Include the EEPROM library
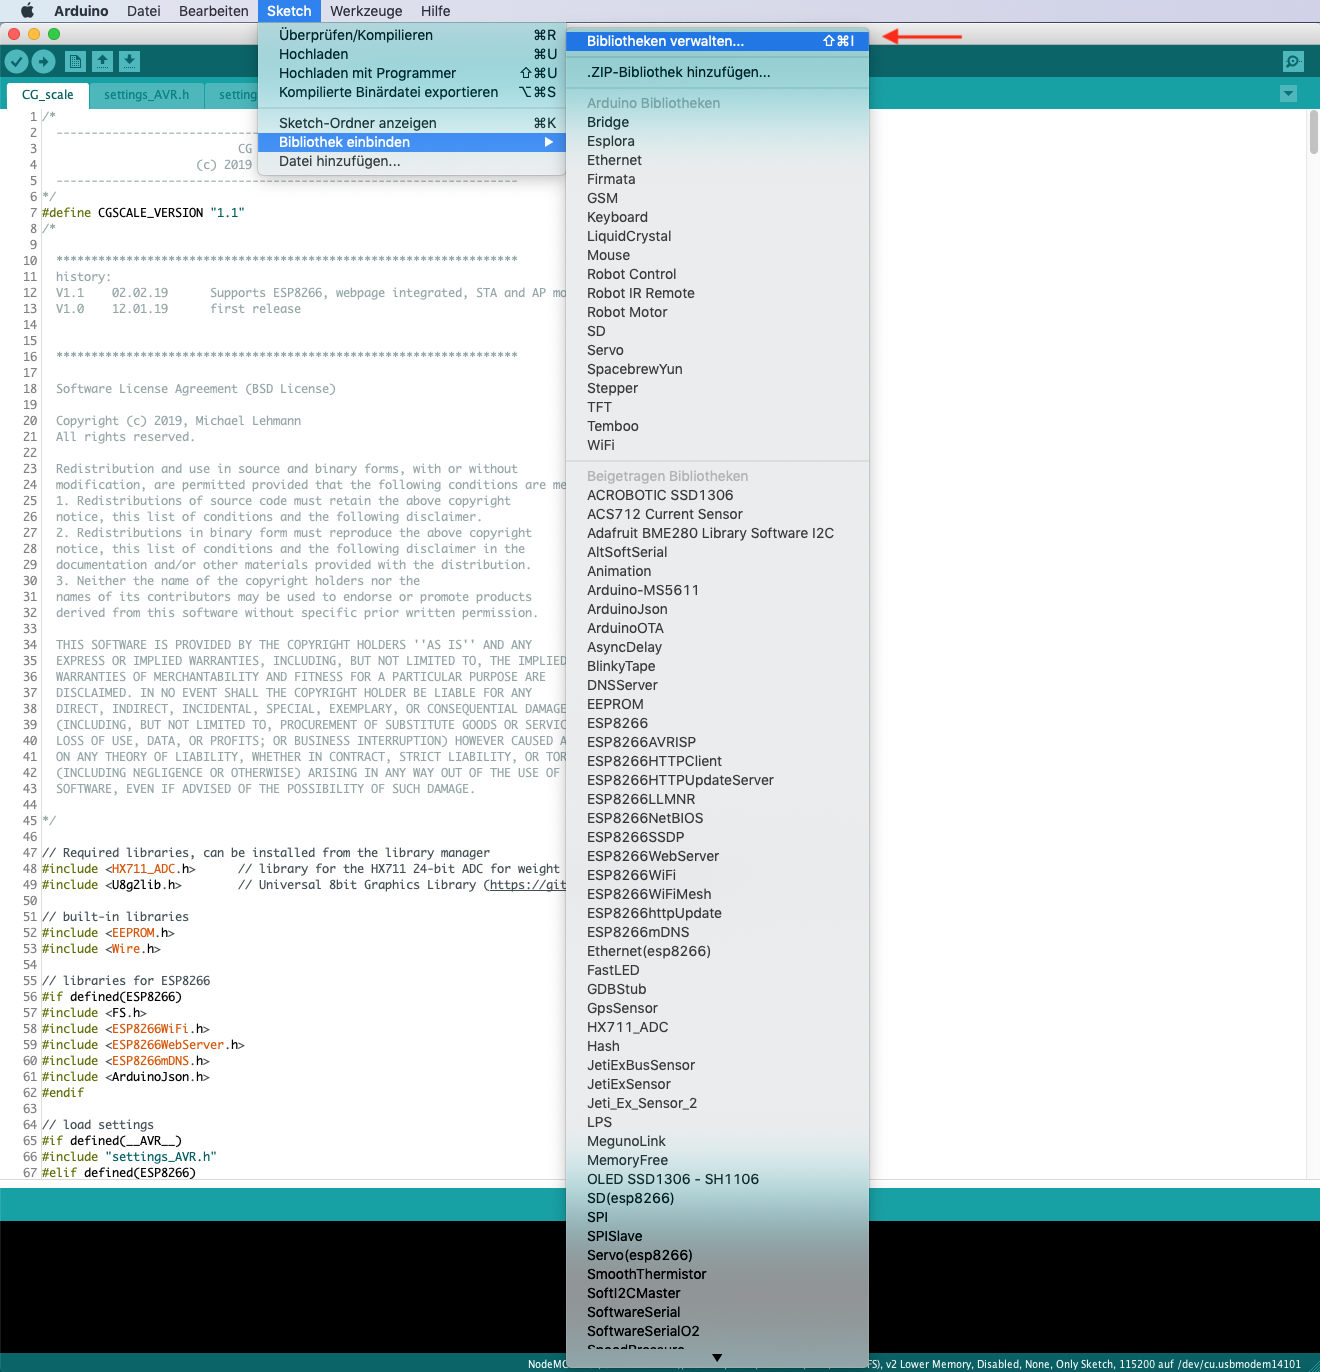This screenshot has height=1372, width=1320. 717,704
